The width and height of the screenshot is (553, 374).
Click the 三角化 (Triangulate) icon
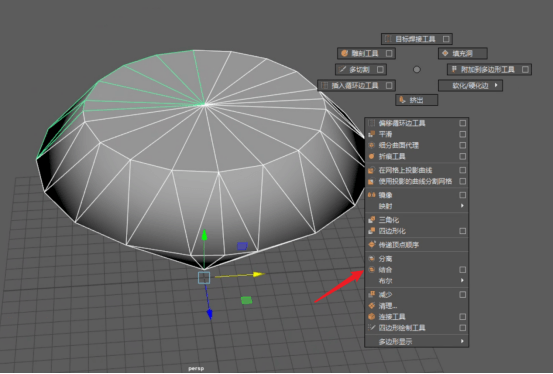tap(371, 220)
